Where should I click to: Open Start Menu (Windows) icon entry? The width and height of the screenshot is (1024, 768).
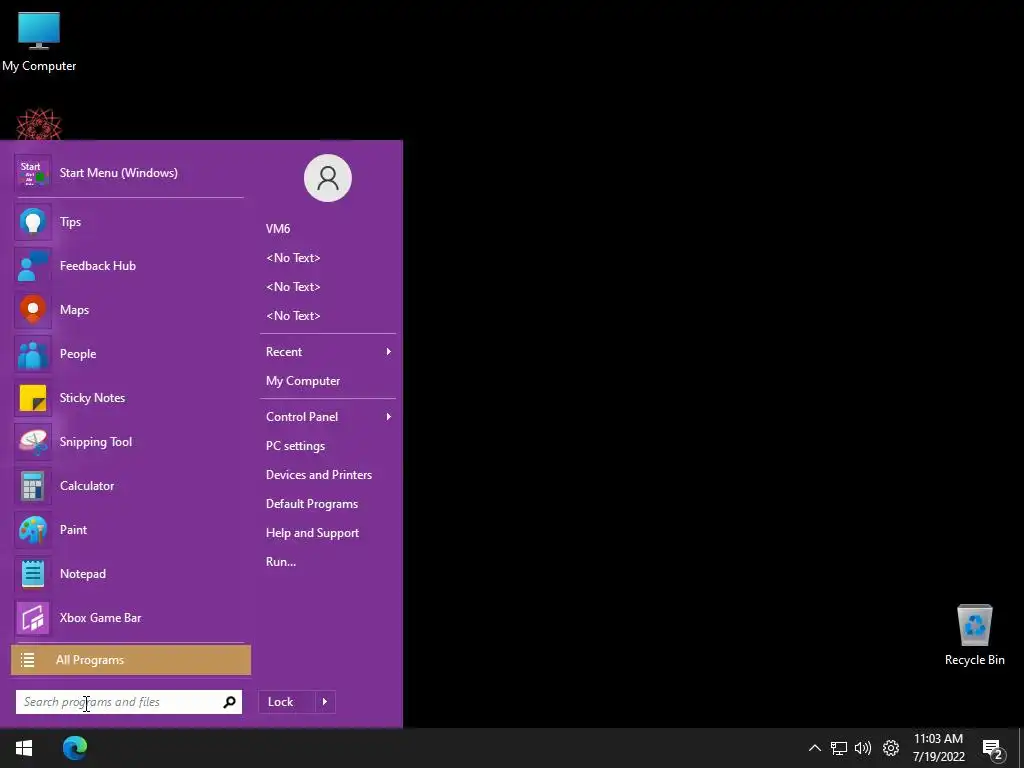pos(33,173)
